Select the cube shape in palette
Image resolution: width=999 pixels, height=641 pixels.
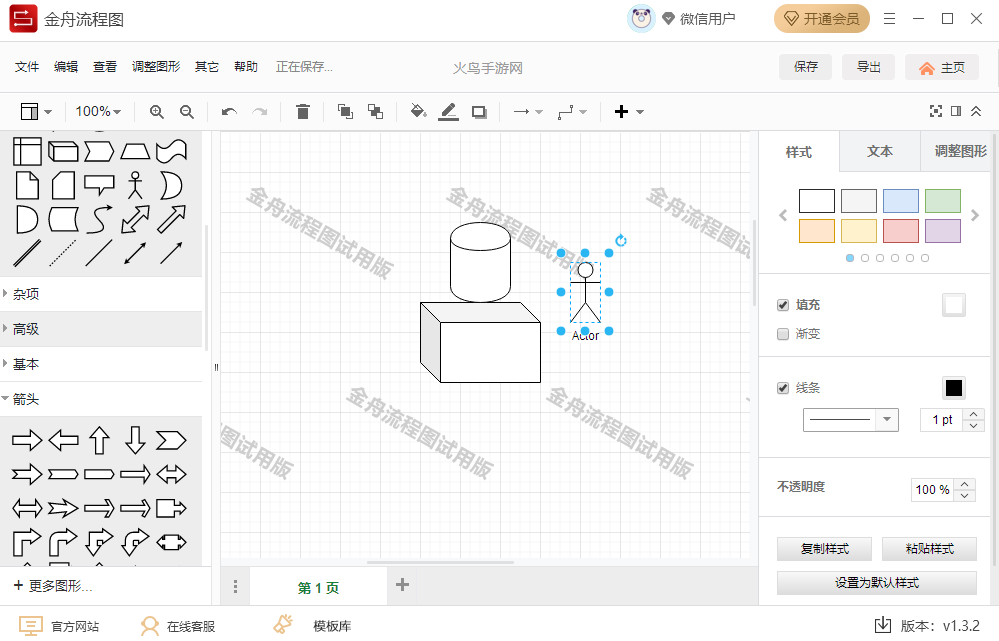[x=63, y=151]
